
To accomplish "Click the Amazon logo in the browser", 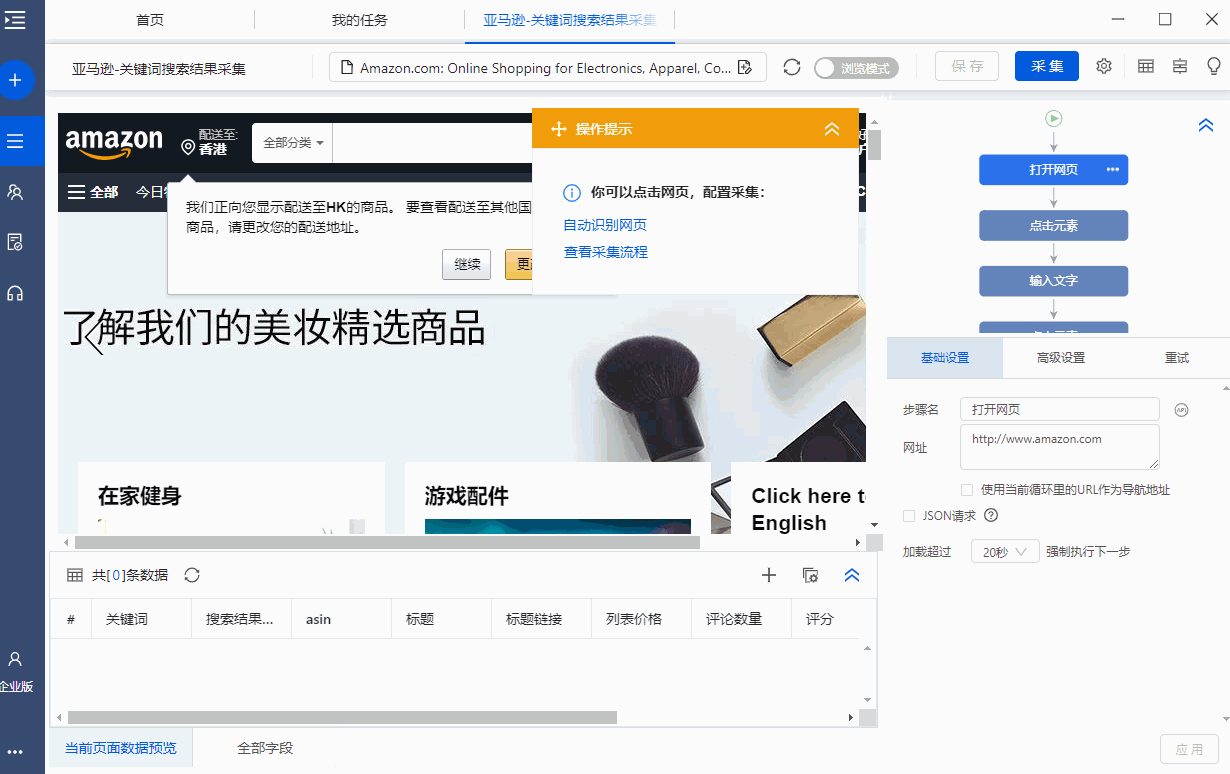I will pos(114,143).
